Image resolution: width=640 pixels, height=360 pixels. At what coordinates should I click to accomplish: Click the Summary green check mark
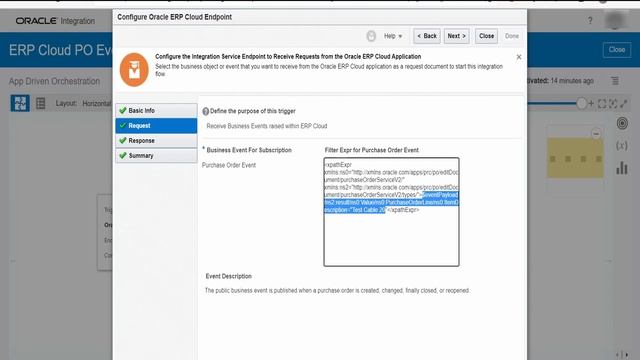coord(122,155)
